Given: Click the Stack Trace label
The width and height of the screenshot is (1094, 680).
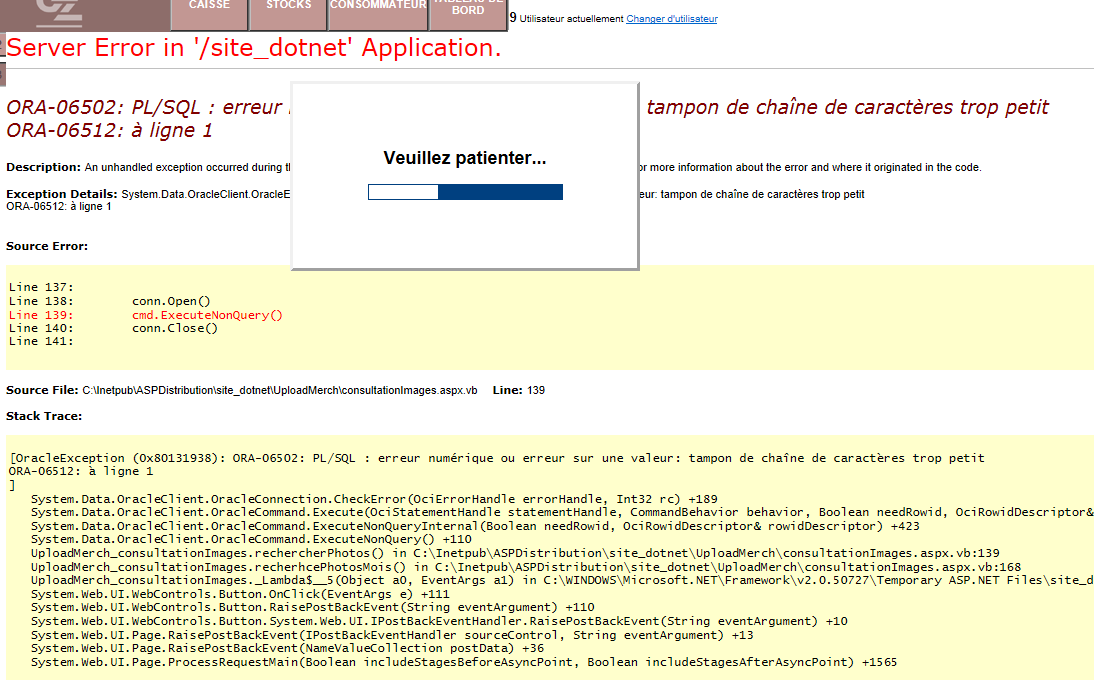Looking at the screenshot, I should click(x=44, y=415).
